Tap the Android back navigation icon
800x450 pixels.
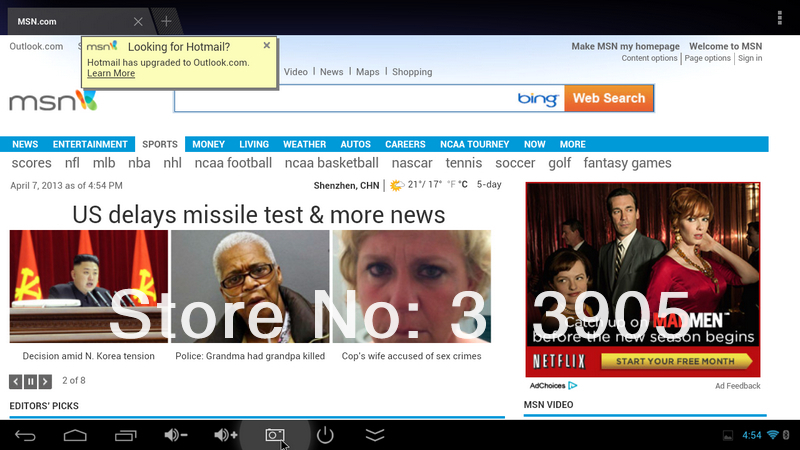(25, 435)
